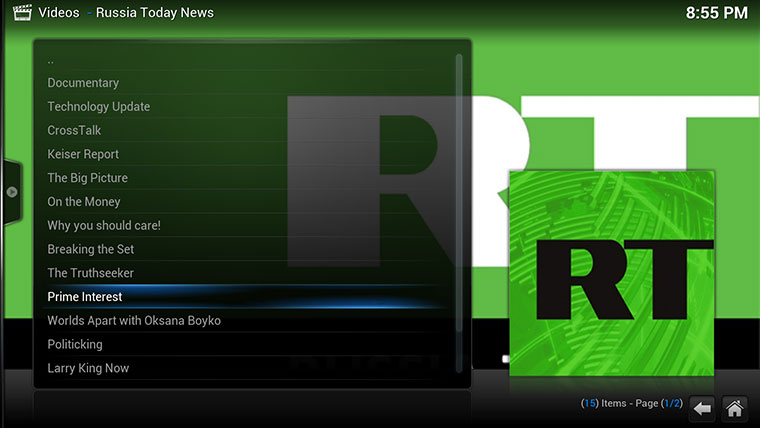This screenshot has height=428, width=760.
Task: Click the items and page counter
Action: point(632,403)
